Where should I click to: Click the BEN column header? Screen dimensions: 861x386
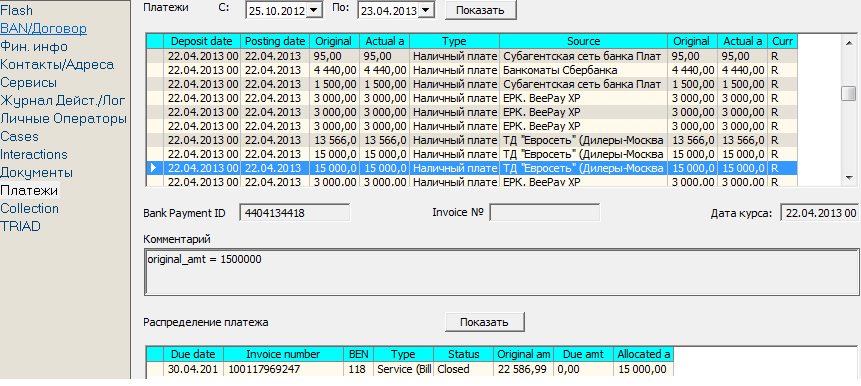(359, 354)
